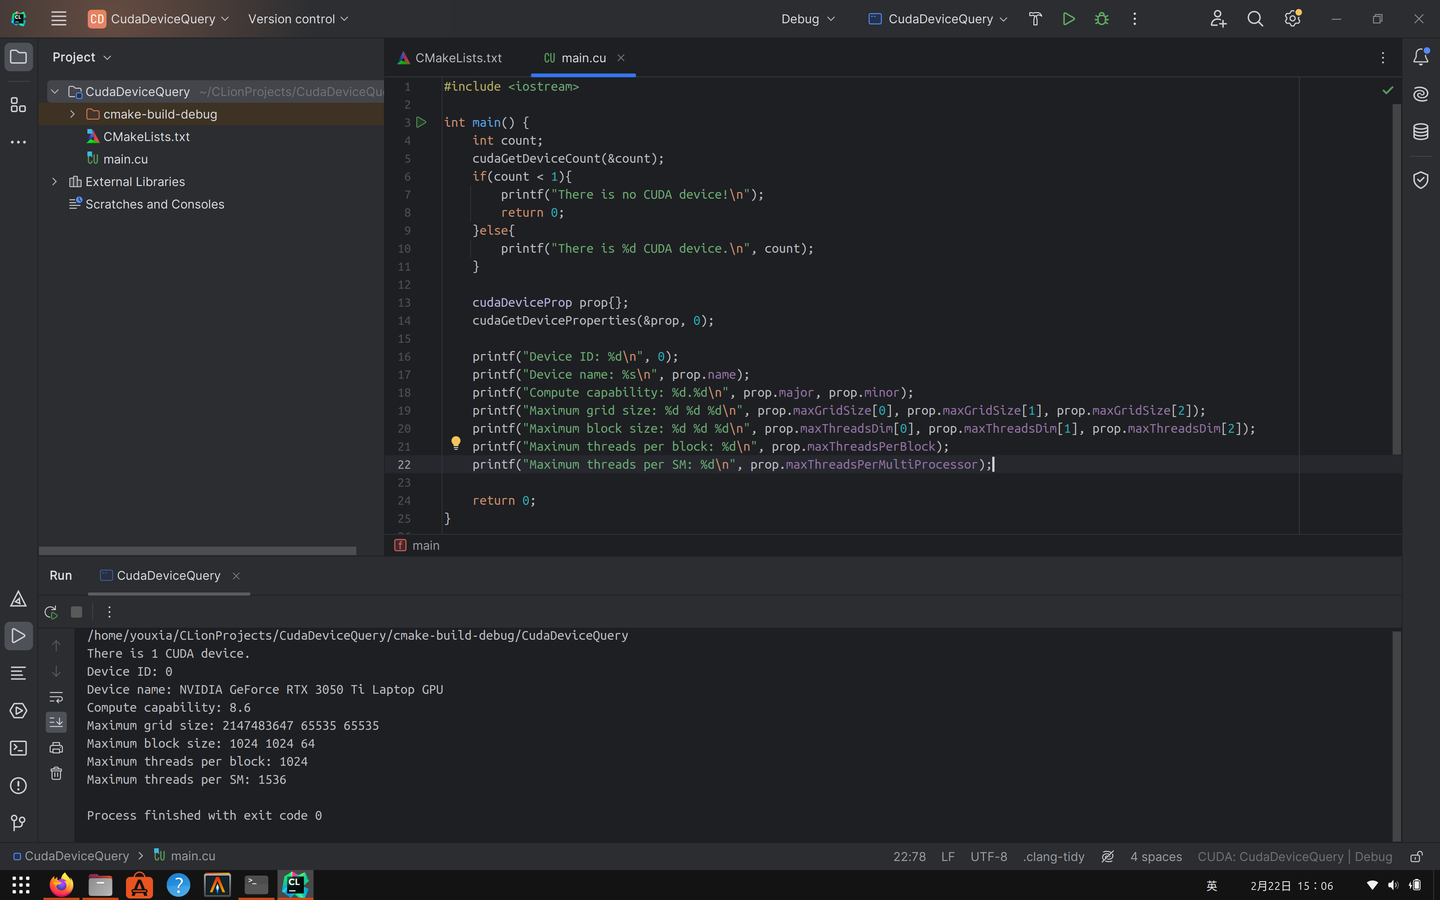Start debugging with the green bug icon
The height and width of the screenshot is (900, 1440).
[x=1100, y=18]
